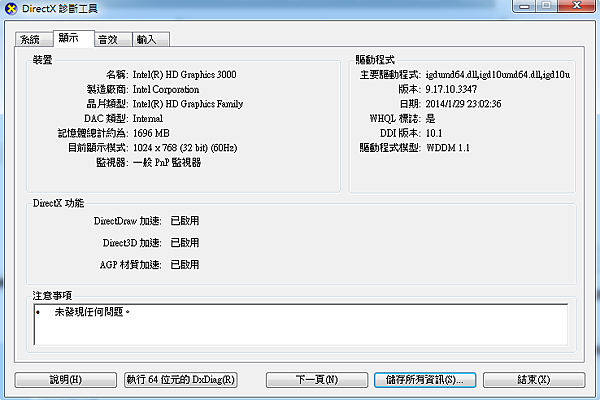Click the DirectX 診斷工具 window title
Image resolution: width=600 pixels, height=400 pixels.
(60, 8)
